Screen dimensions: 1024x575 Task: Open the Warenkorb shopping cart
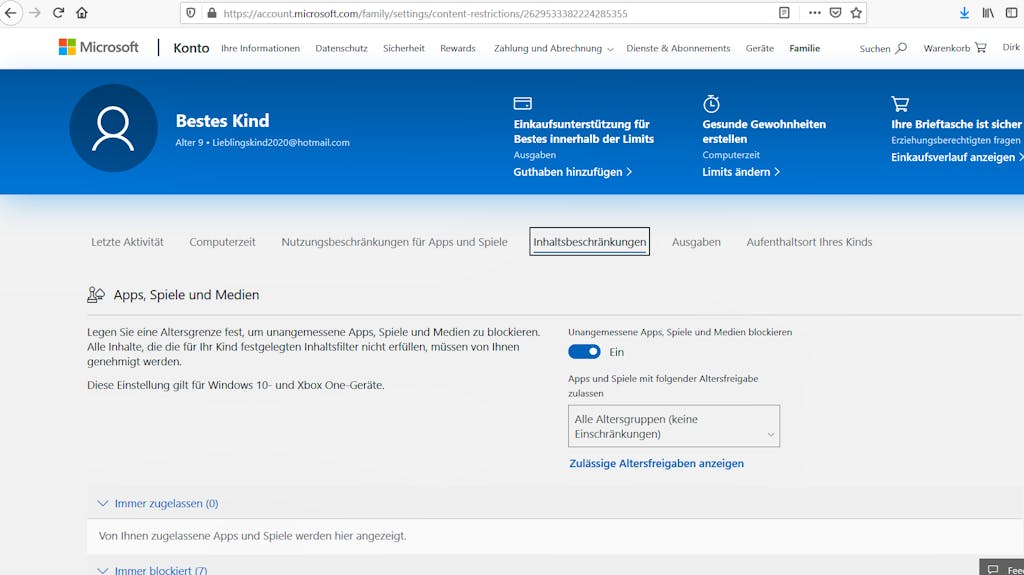tap(955, 48)
